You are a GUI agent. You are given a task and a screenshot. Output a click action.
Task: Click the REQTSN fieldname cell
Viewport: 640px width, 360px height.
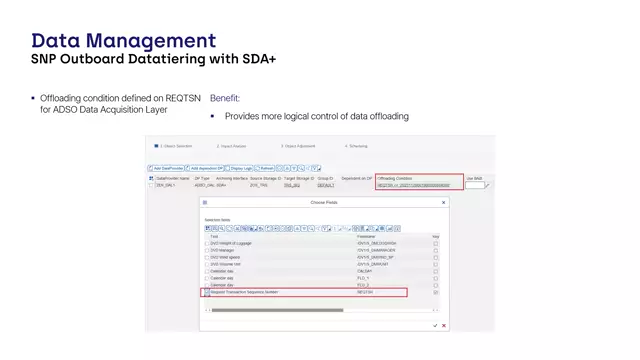coord(365,292)
